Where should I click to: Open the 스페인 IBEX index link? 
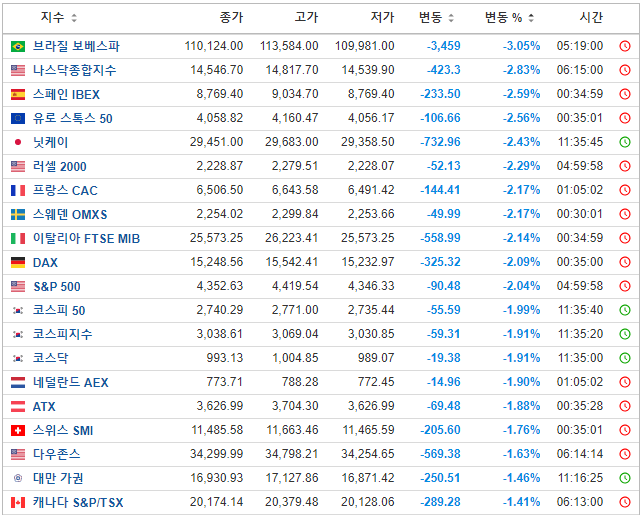point(66,94)
